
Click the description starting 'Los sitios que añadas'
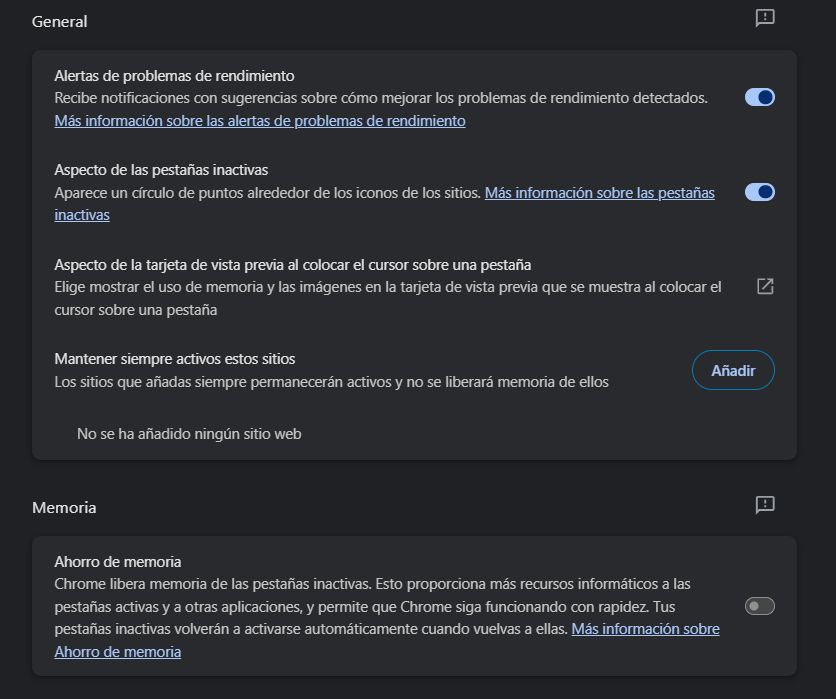(331, 382)
